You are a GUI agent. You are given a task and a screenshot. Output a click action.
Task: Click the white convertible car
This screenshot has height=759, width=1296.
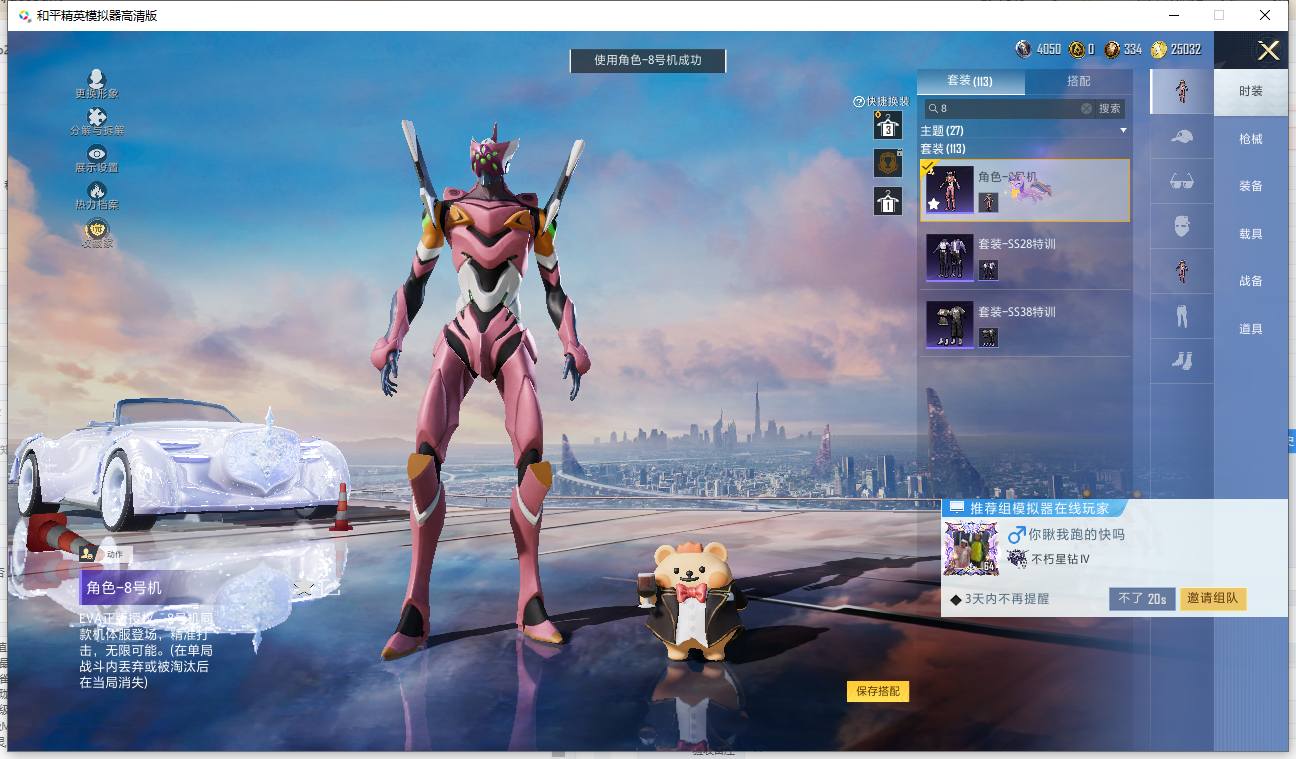pos(180,465)
